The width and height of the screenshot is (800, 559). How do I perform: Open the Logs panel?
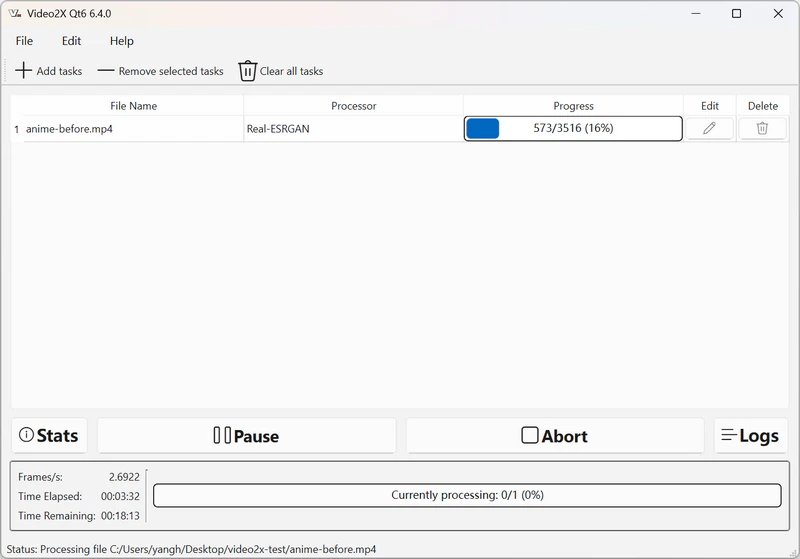click(751, 436)
